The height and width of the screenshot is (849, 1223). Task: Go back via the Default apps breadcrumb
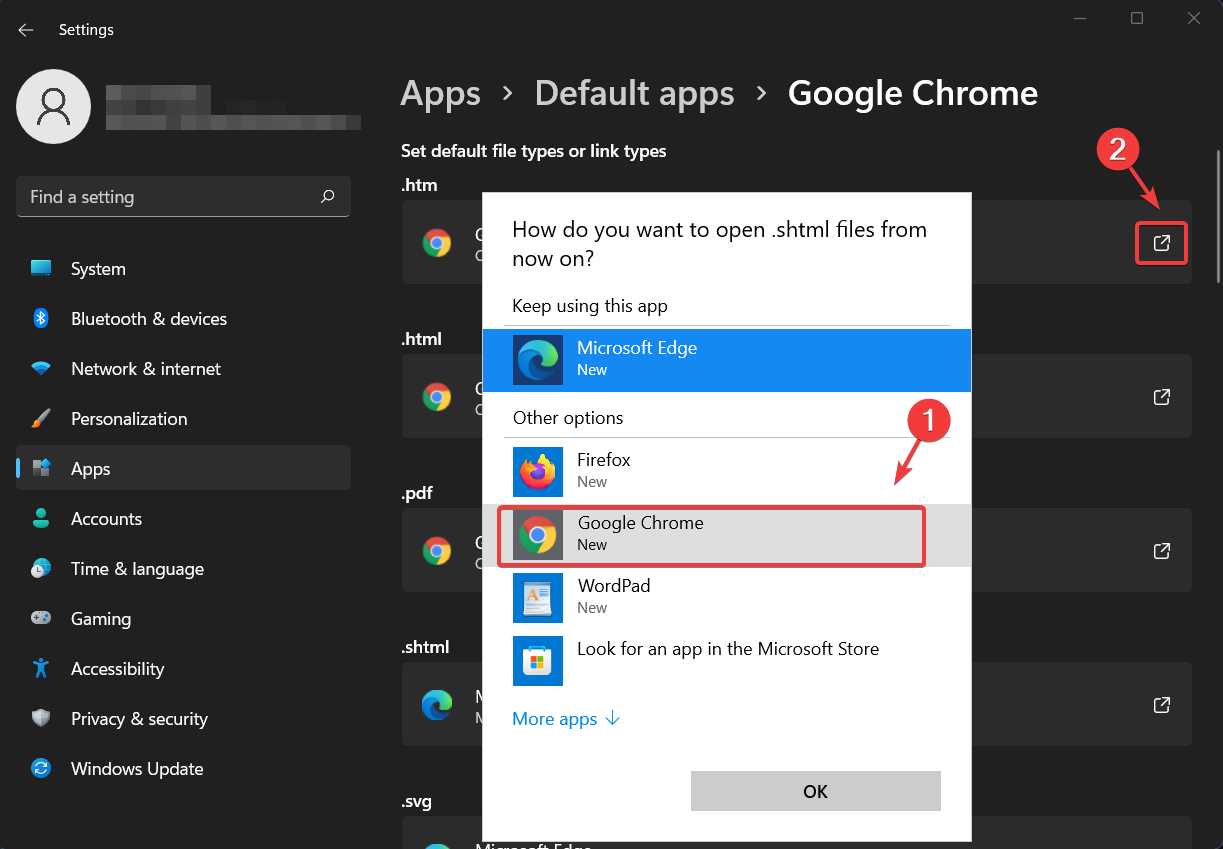coord(634,92)
